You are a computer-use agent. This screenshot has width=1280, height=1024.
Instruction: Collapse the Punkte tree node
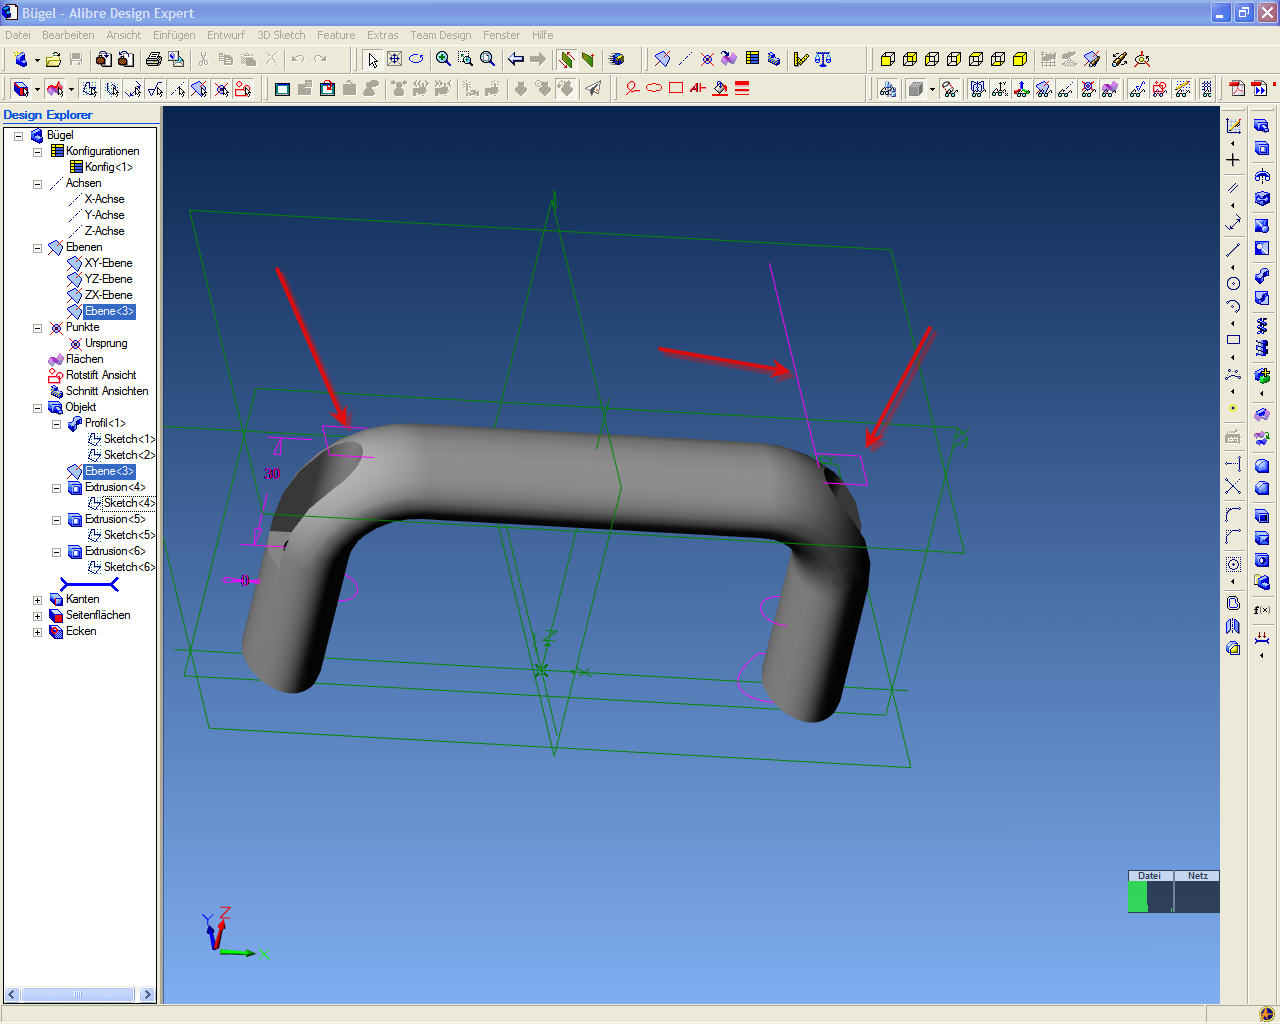point(37,327)
